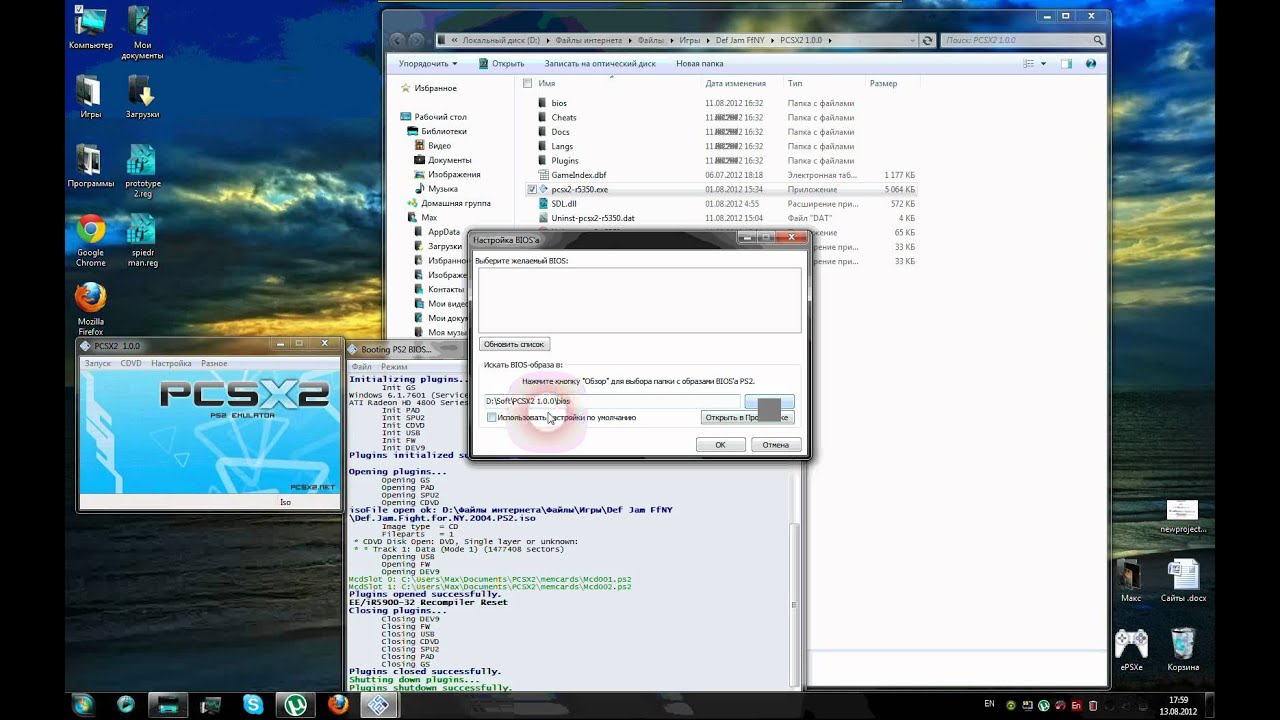
Task: Click the BIOS folder path field
Action: (612, 401)
